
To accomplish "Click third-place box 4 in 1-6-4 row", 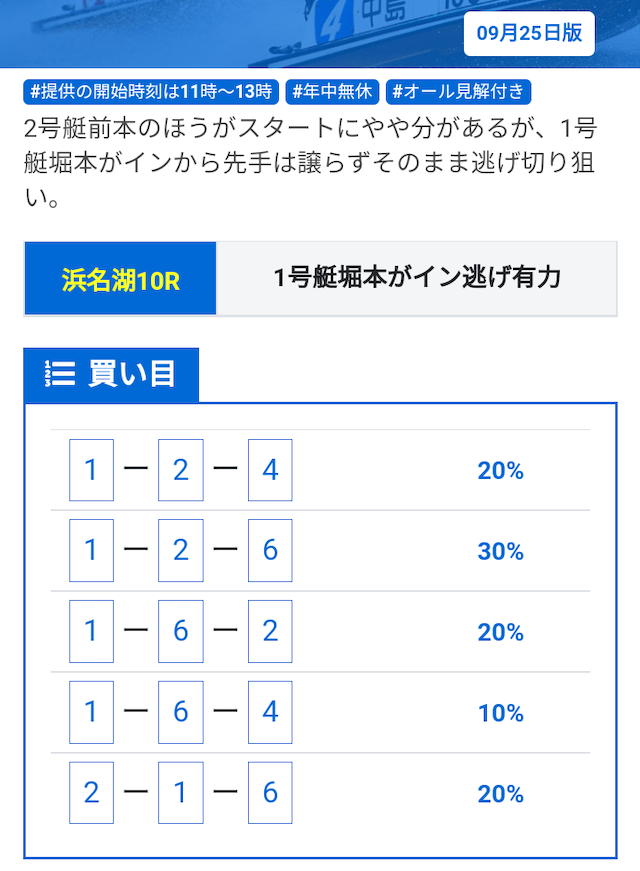I will tap(270, 713).
